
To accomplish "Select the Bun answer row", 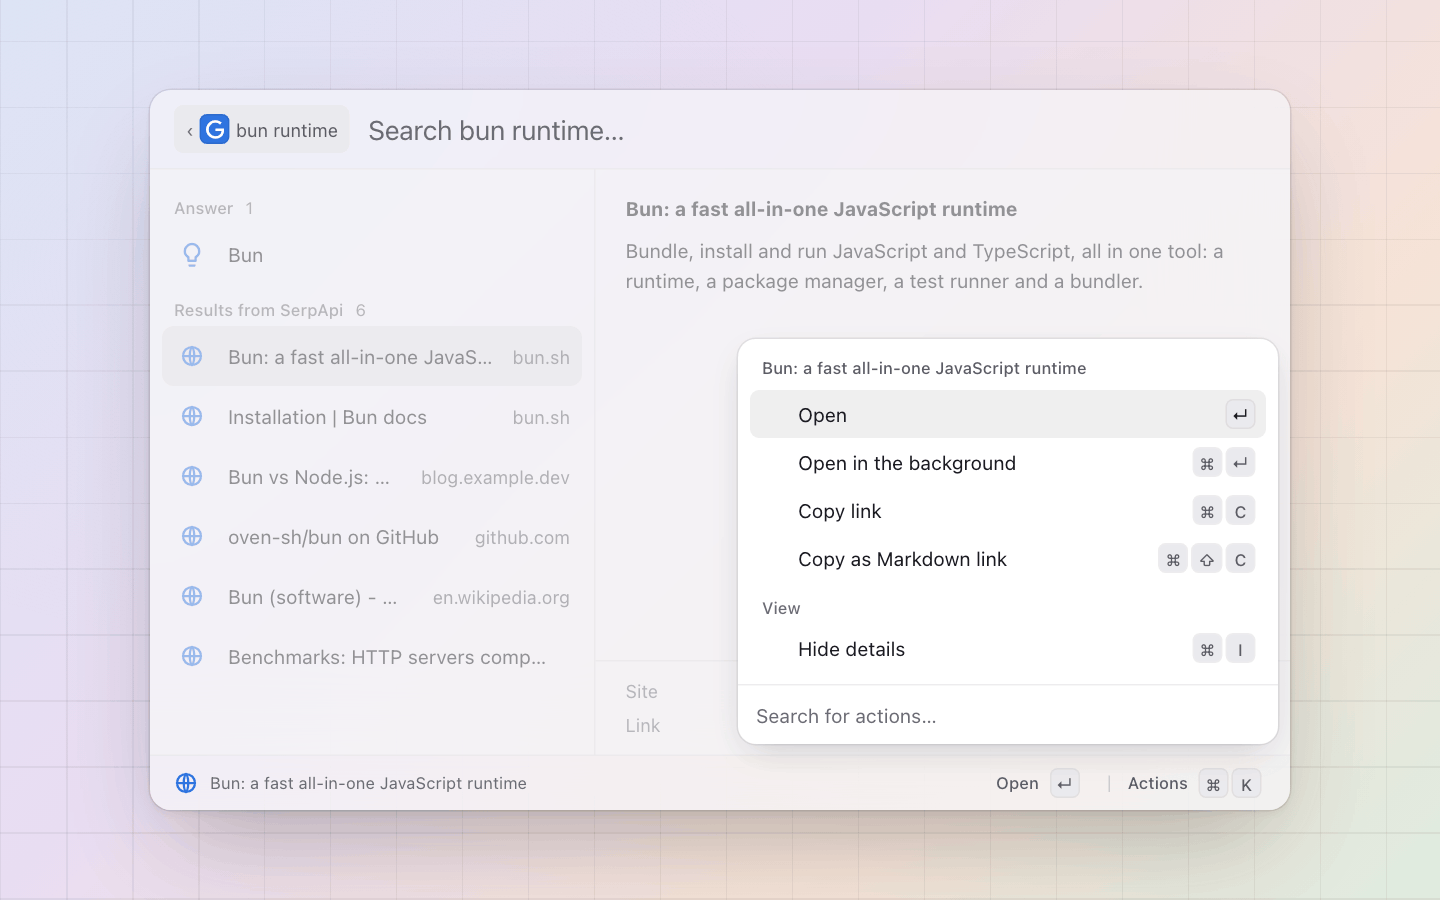I will [x=372, y=255].
